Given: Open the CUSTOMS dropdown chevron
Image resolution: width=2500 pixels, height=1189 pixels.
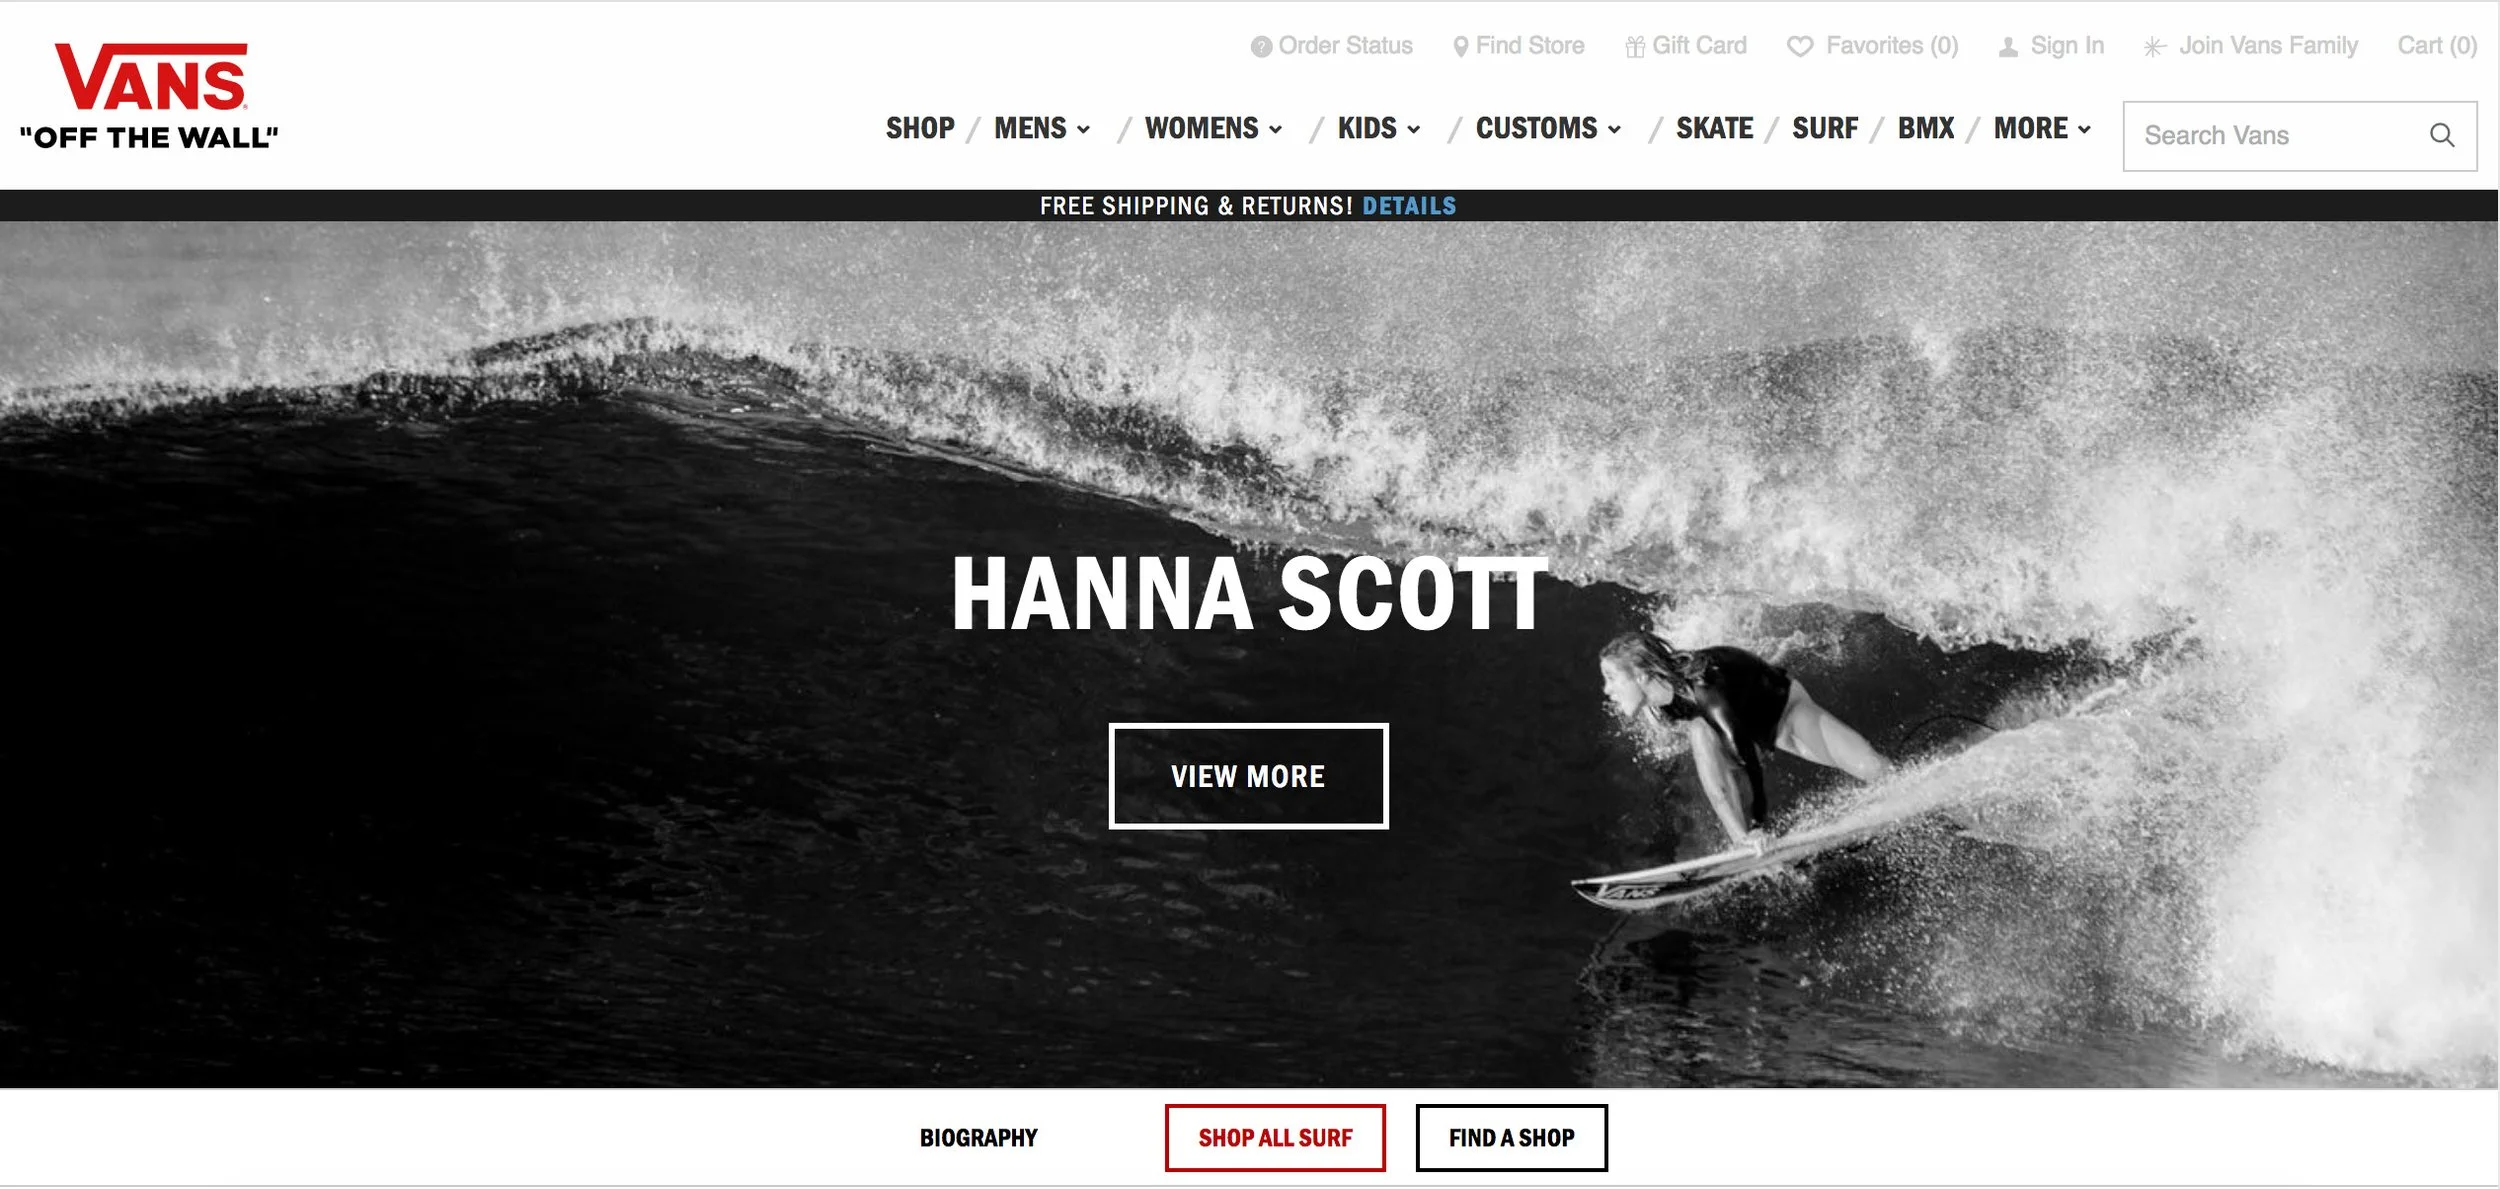Looking at the screenshot, I should pyautogui.click(x=1614, y=130).
